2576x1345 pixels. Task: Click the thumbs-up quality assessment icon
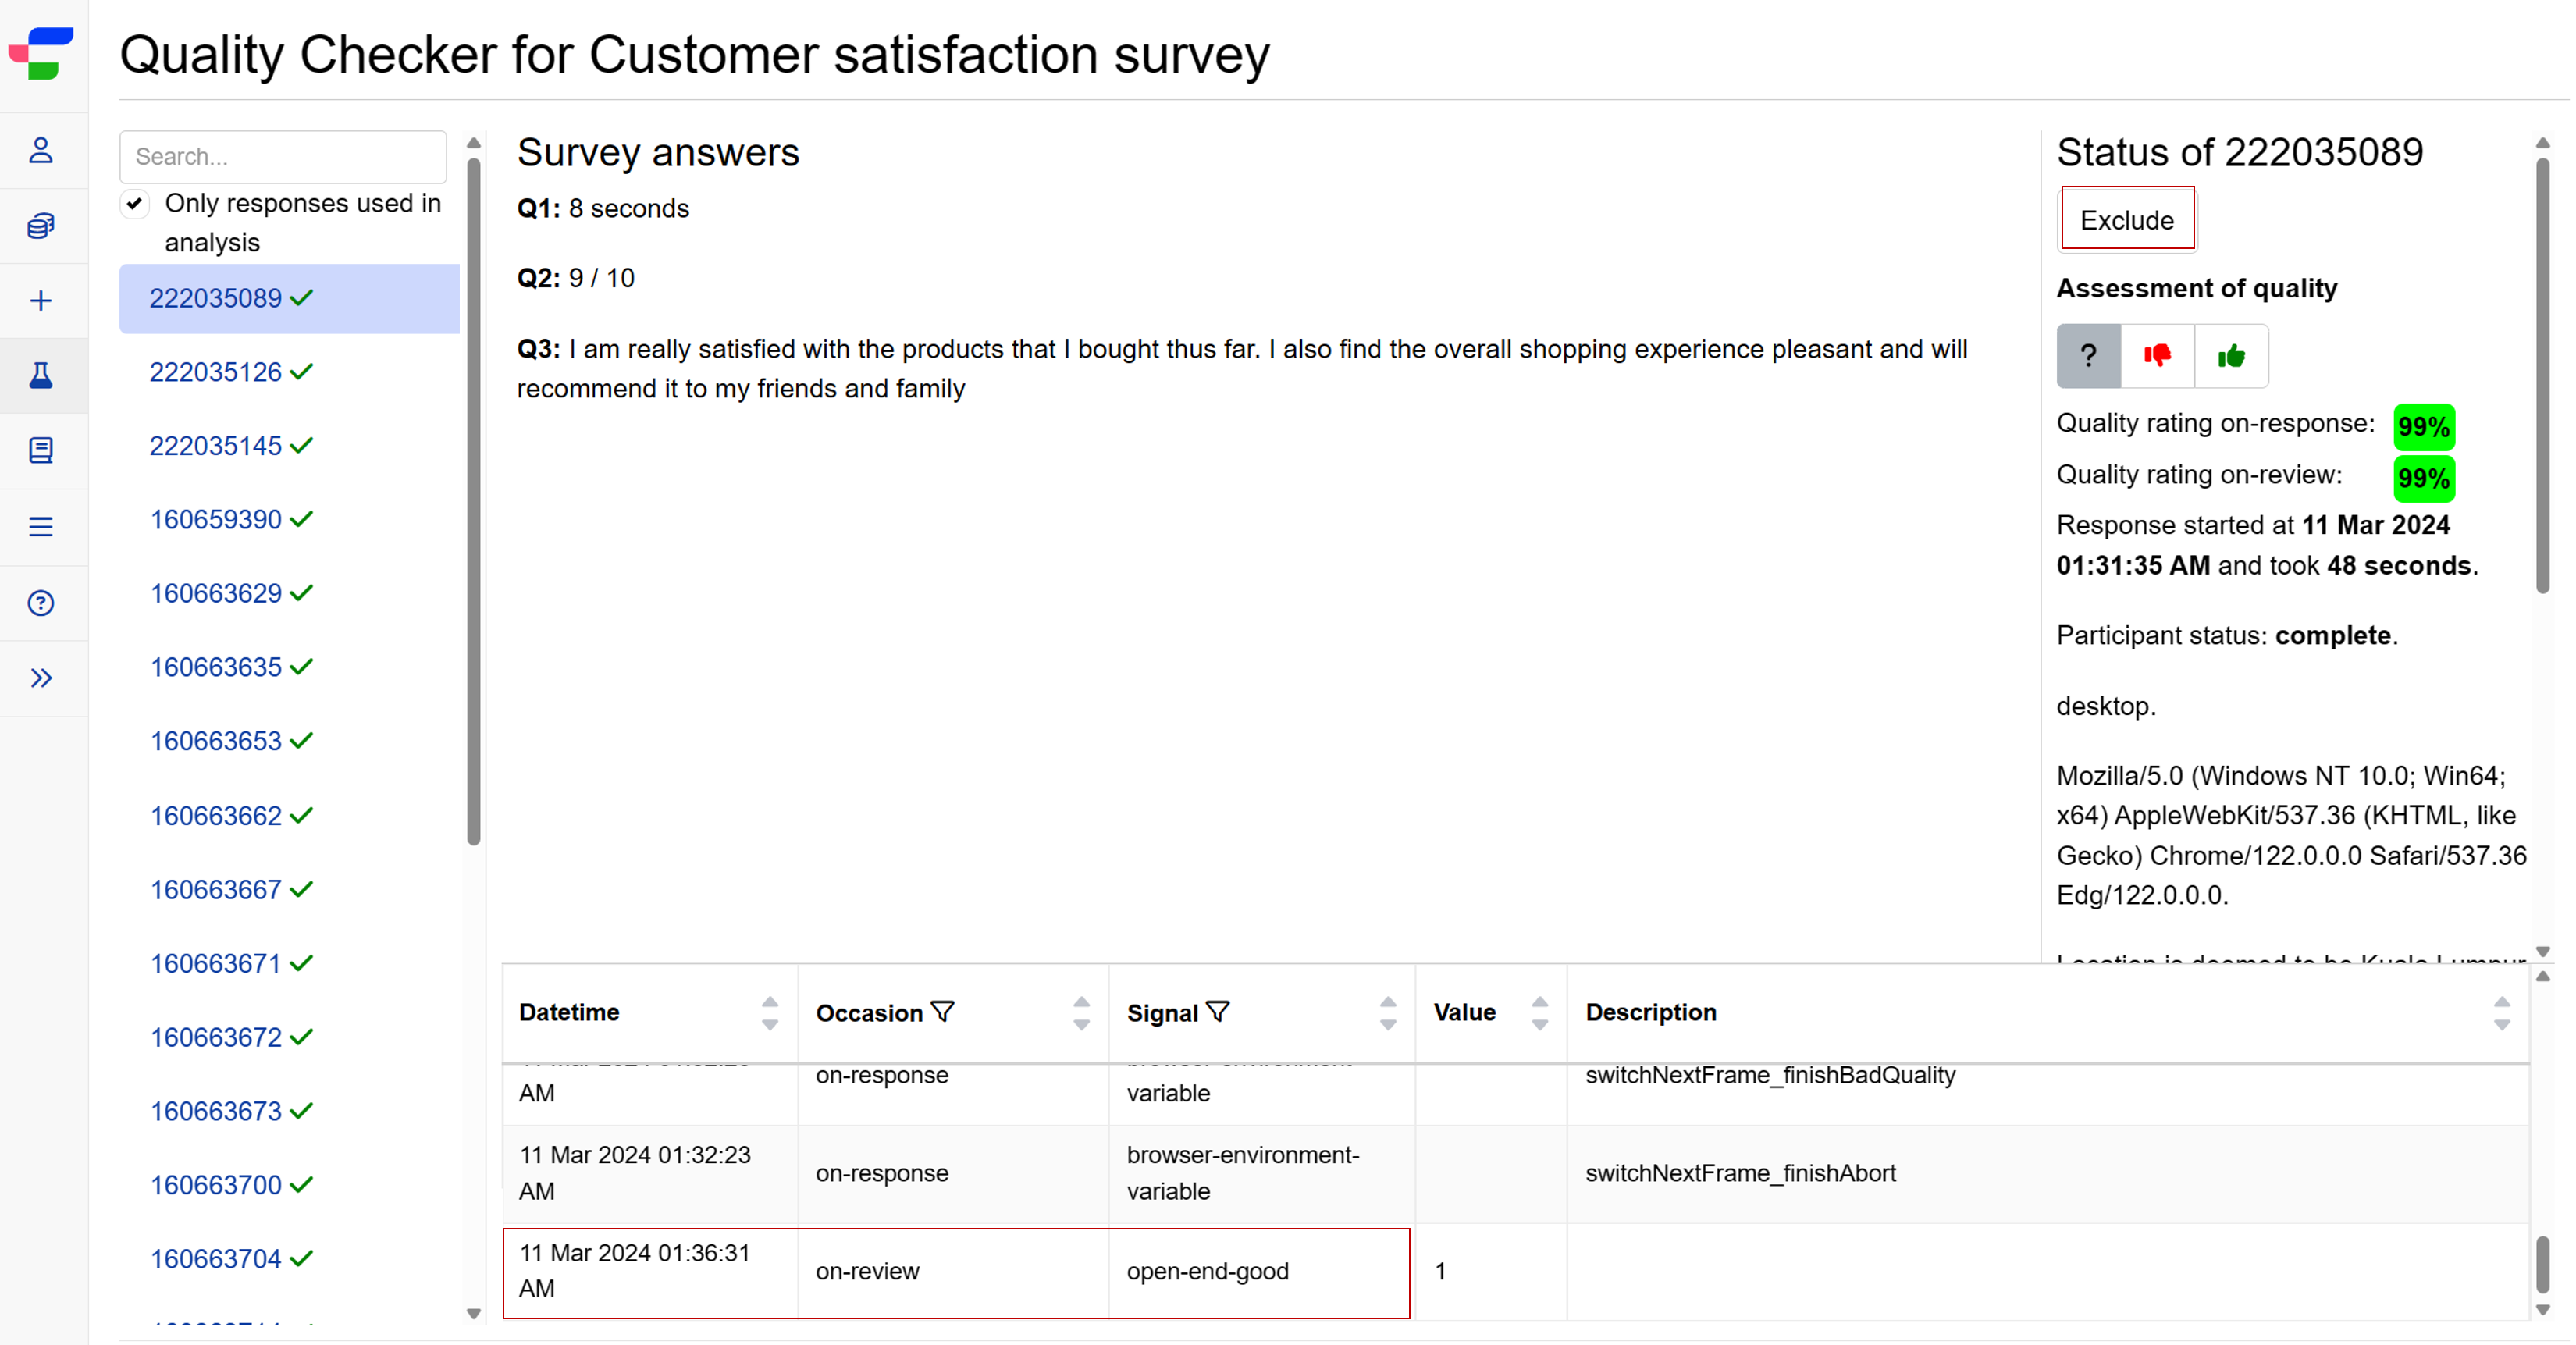2232,354
